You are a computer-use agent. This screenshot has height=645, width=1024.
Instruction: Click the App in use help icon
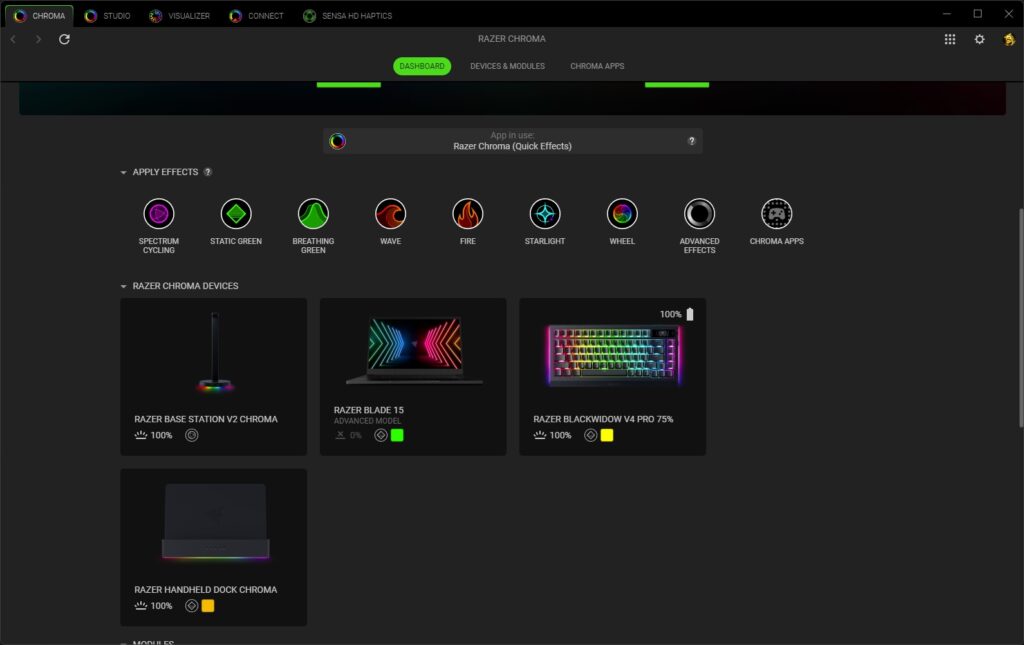pos(691,141)
